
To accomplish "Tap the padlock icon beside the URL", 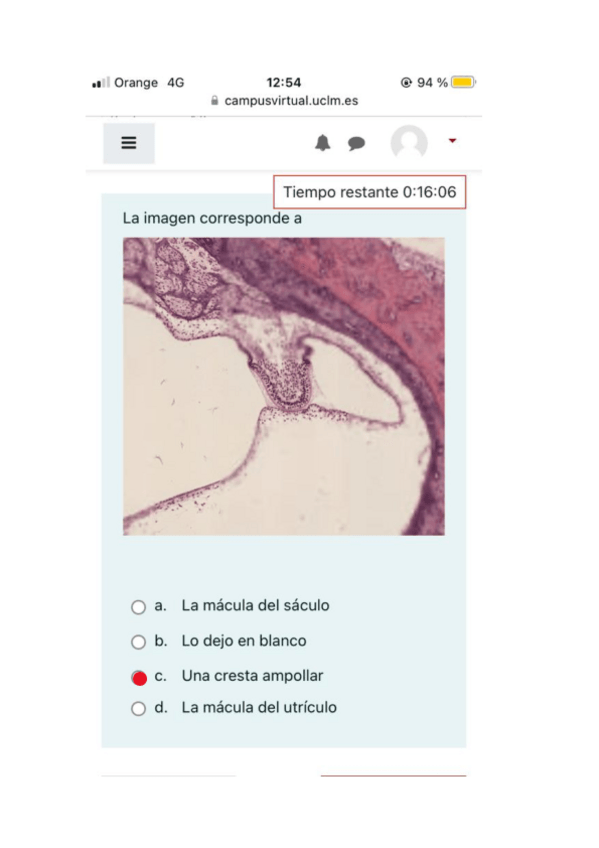I will (215, 101).
